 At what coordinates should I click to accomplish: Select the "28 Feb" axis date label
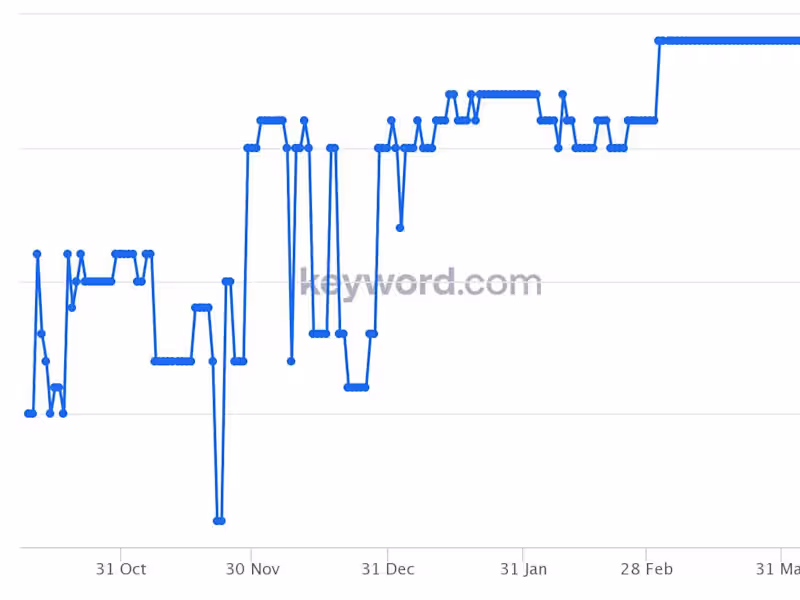pos(646,569)
